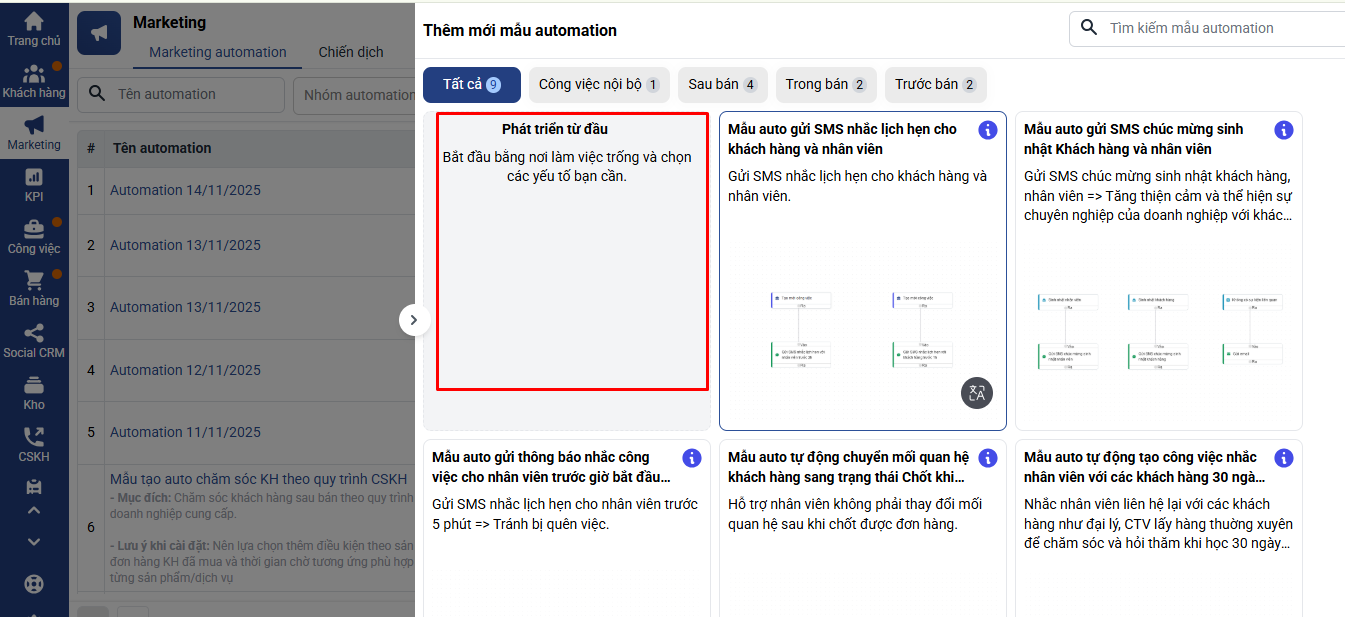Open Automation 14/11/2025 link
Viewport: 1345px width, 617px height.
pos(185,190)
